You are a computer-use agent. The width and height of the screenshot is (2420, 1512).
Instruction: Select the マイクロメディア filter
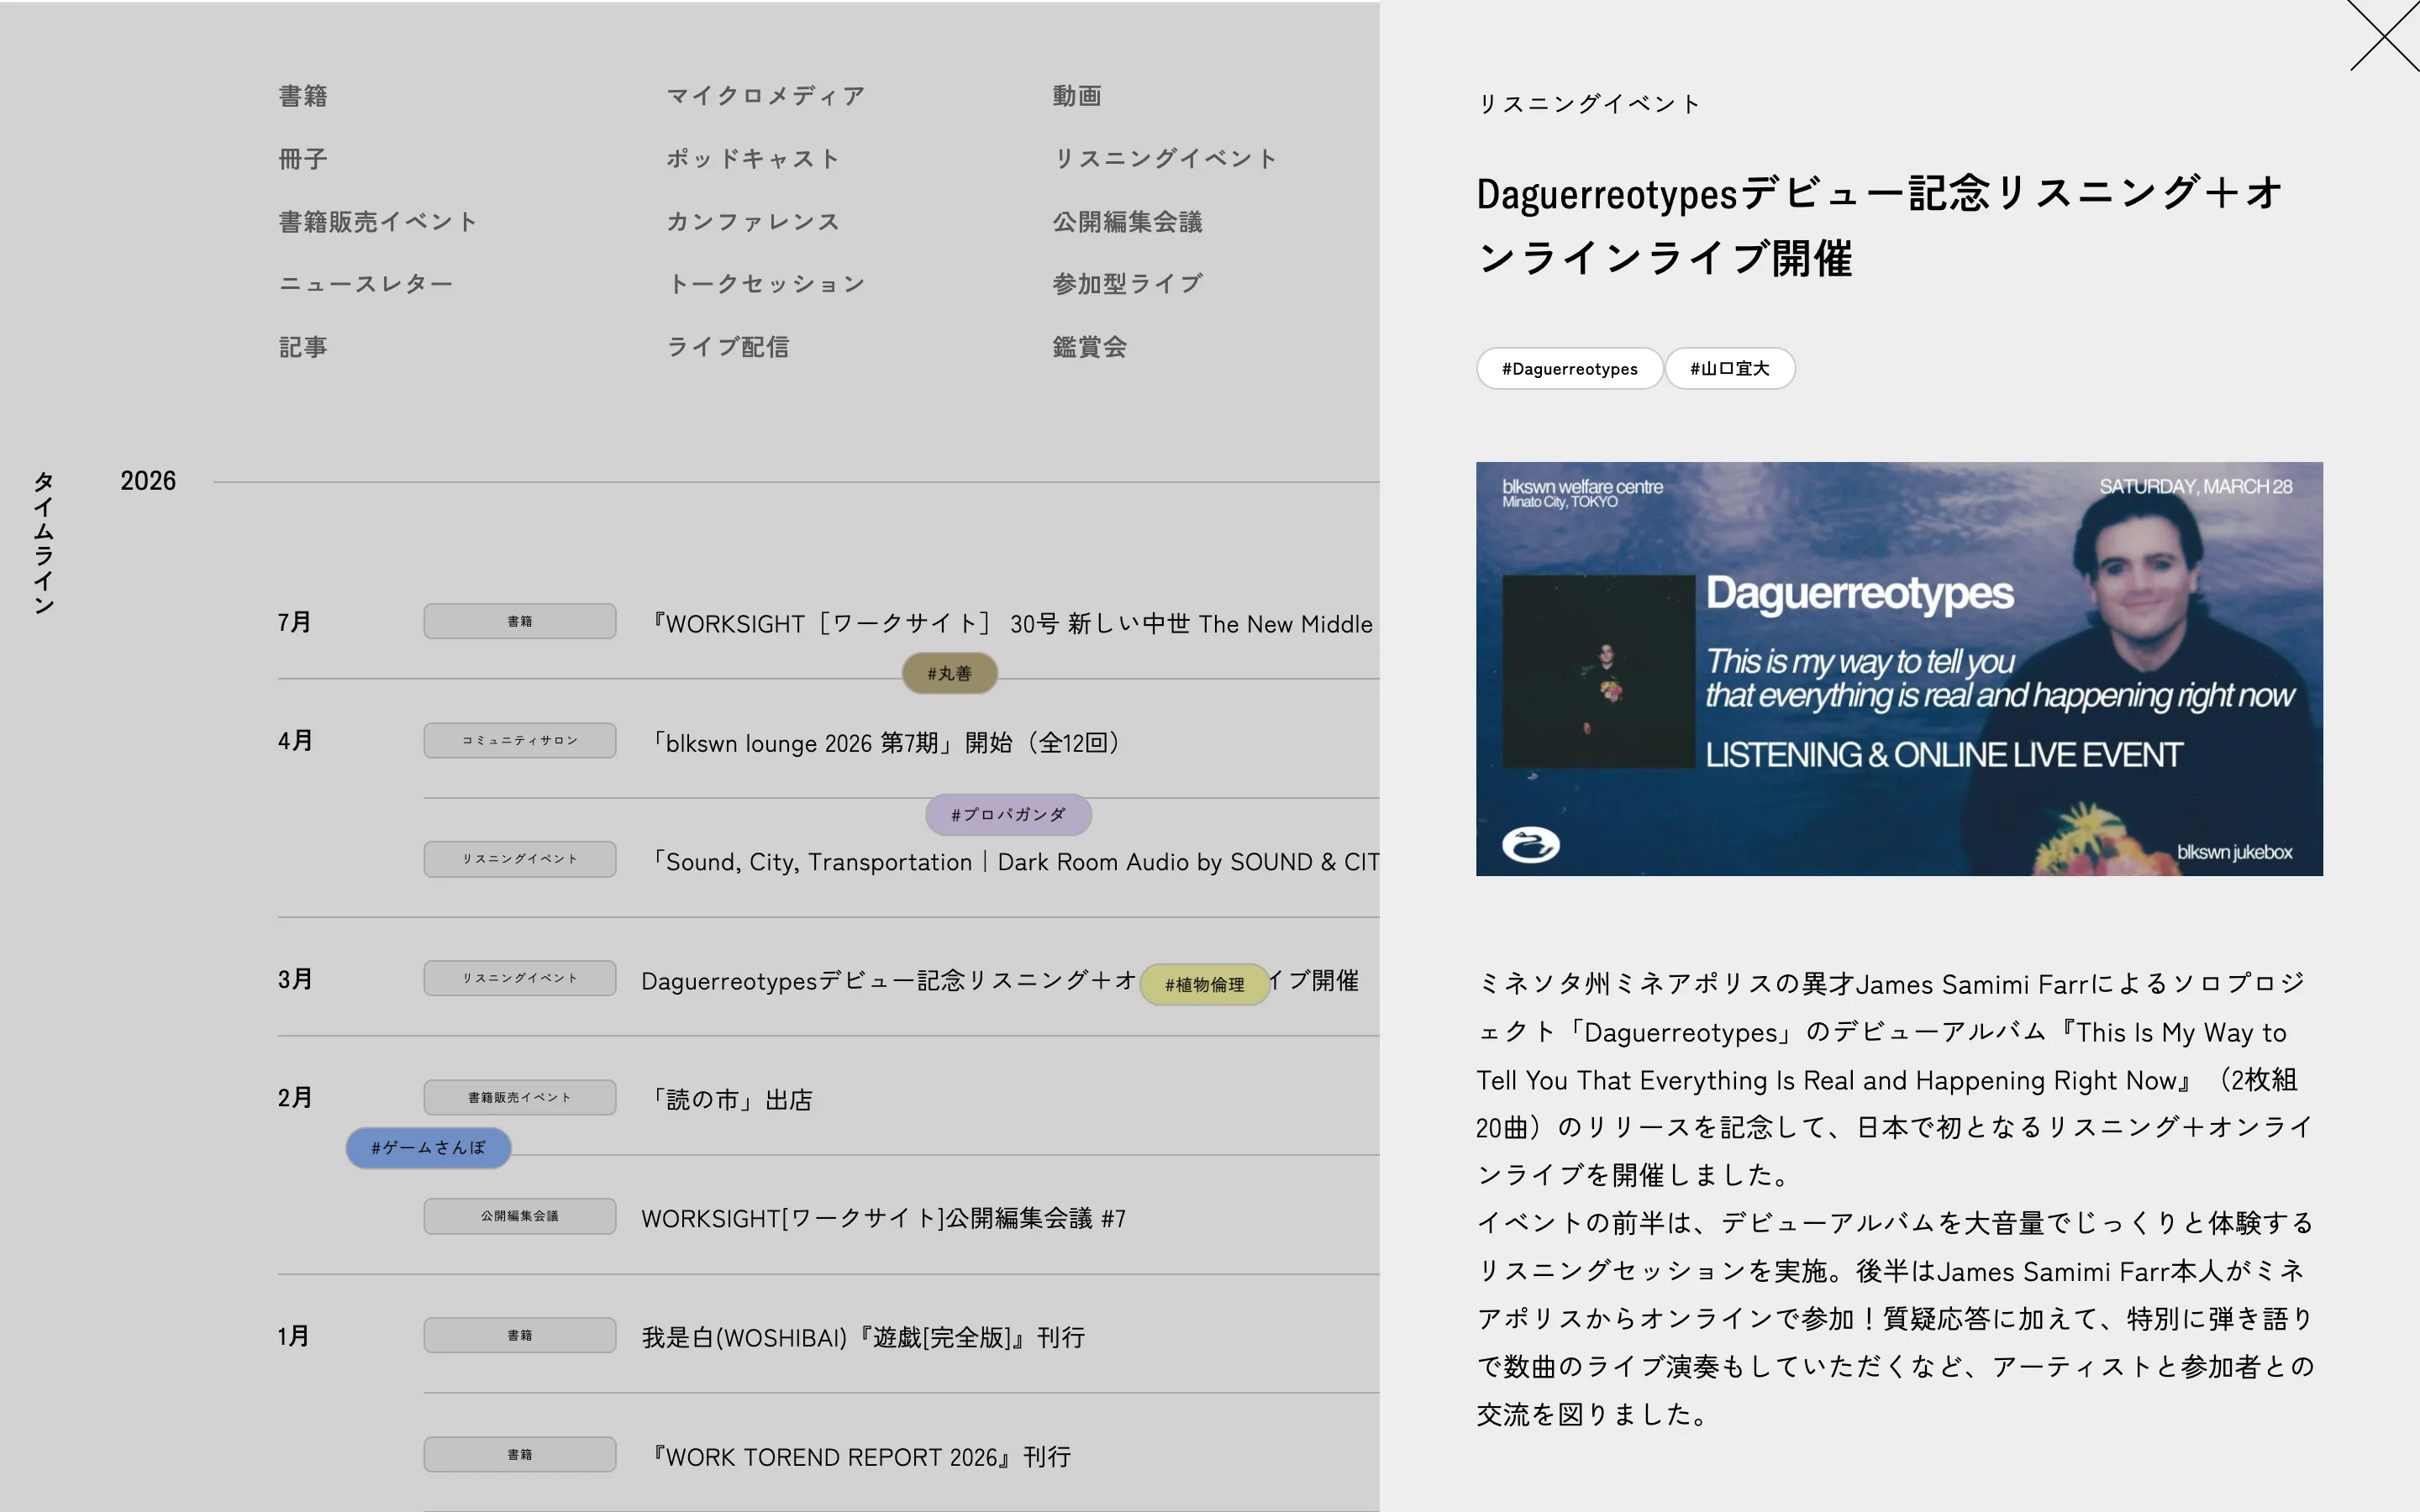point(766,96)
